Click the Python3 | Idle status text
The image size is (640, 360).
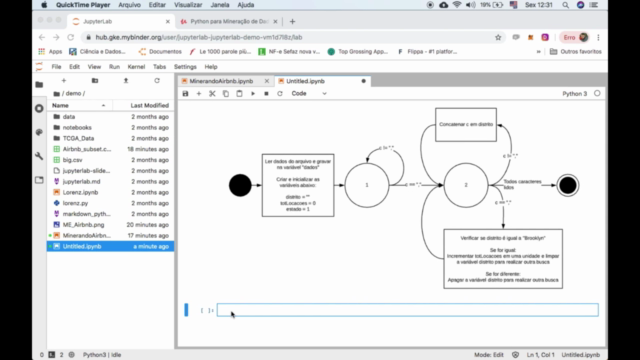(102, 355)
